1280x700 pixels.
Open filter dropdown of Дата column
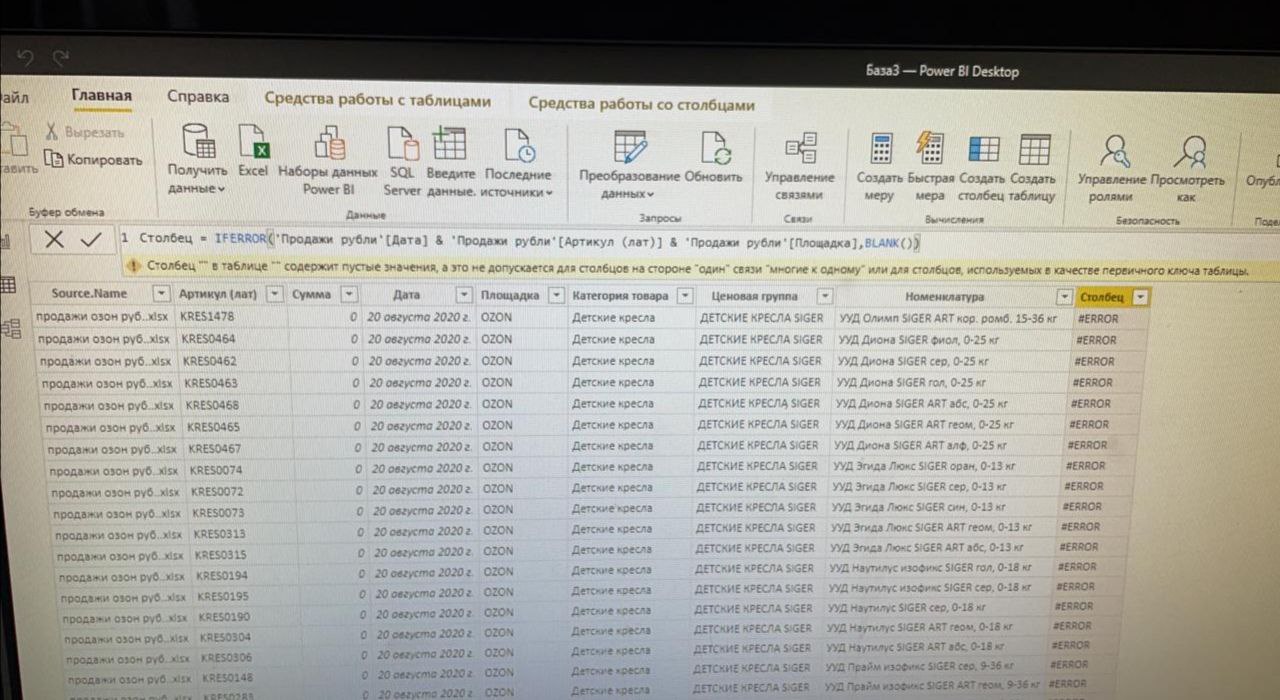tap(464, 295)
